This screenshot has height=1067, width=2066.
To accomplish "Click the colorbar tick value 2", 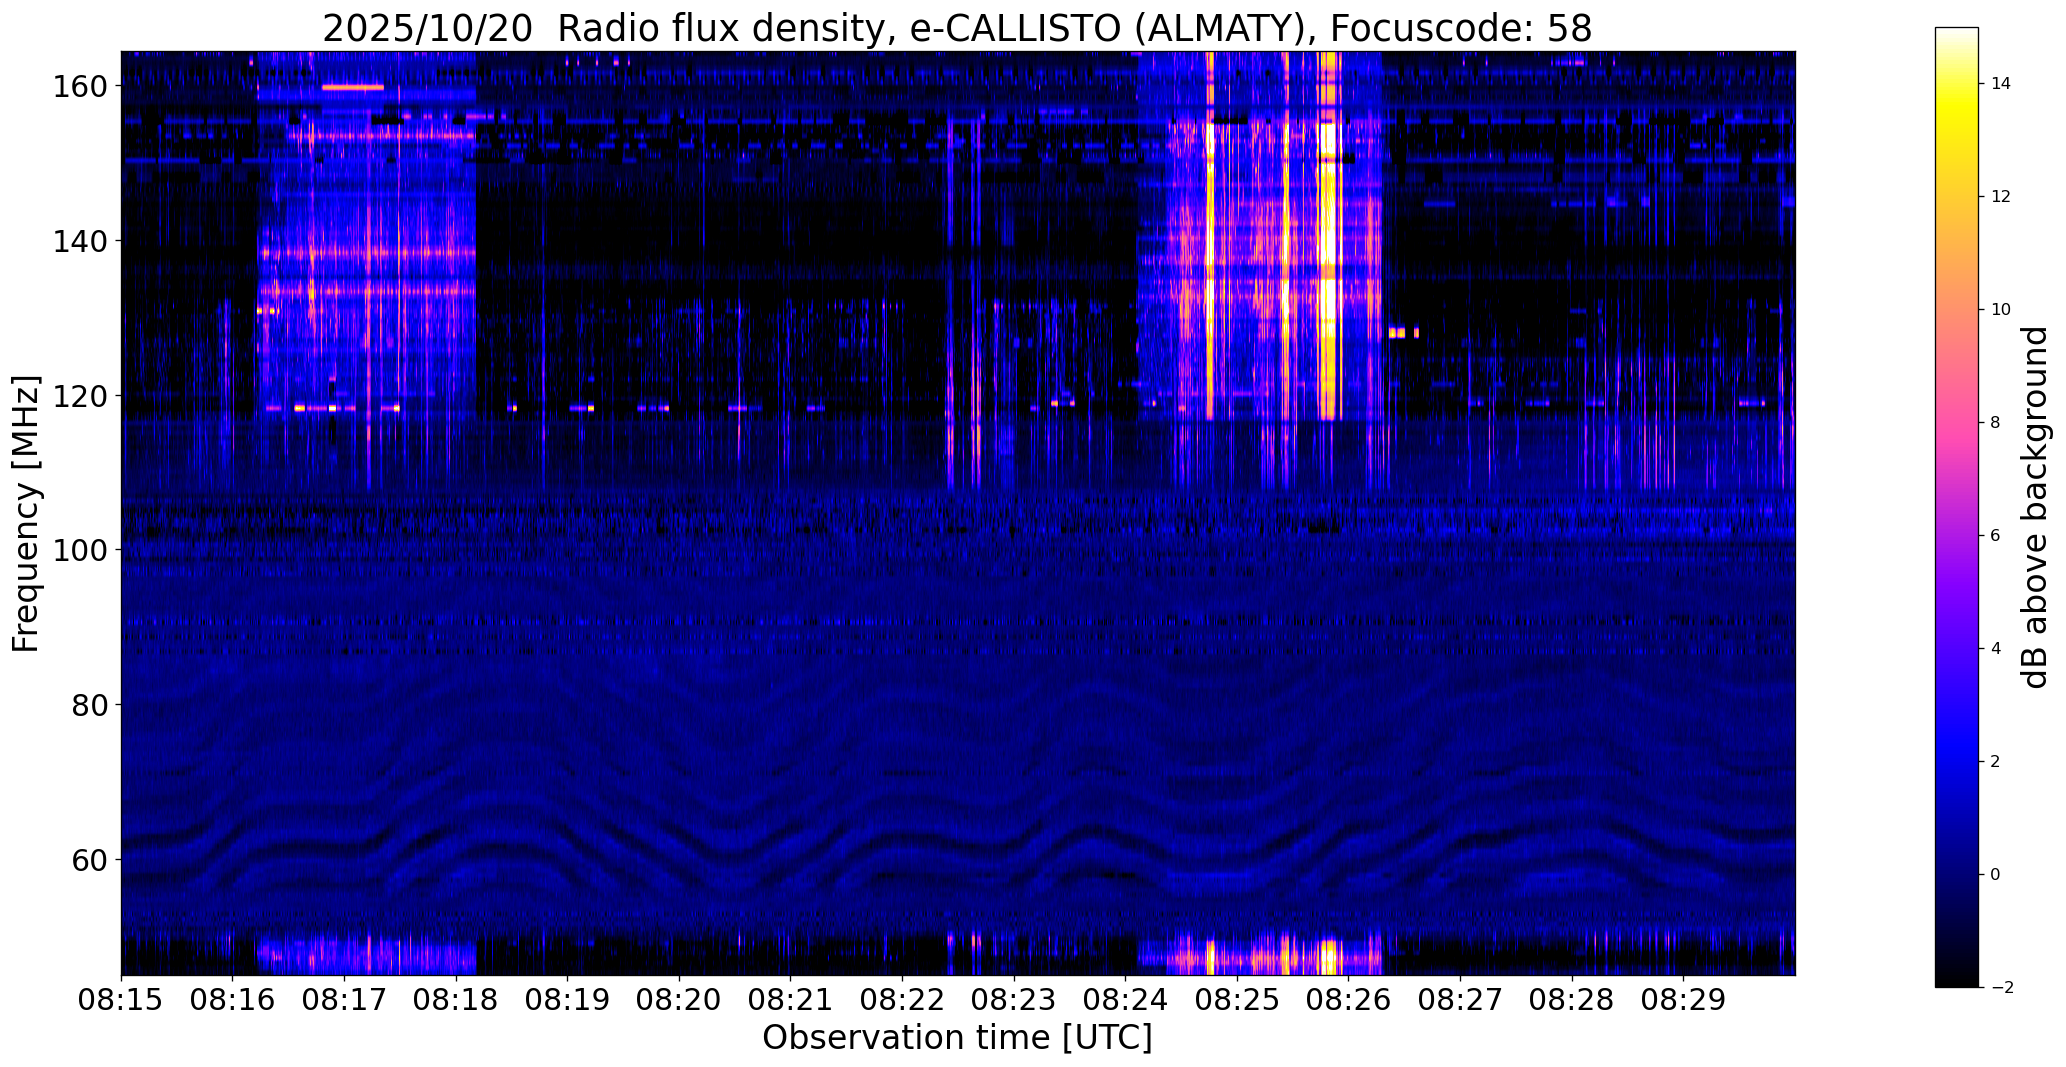I will pyautogui.click(x=1996, y=762).
